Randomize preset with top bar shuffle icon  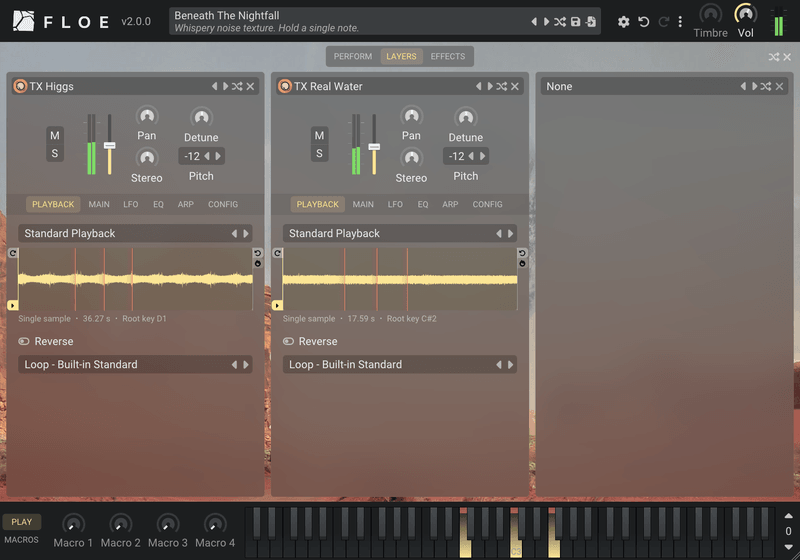560,22
